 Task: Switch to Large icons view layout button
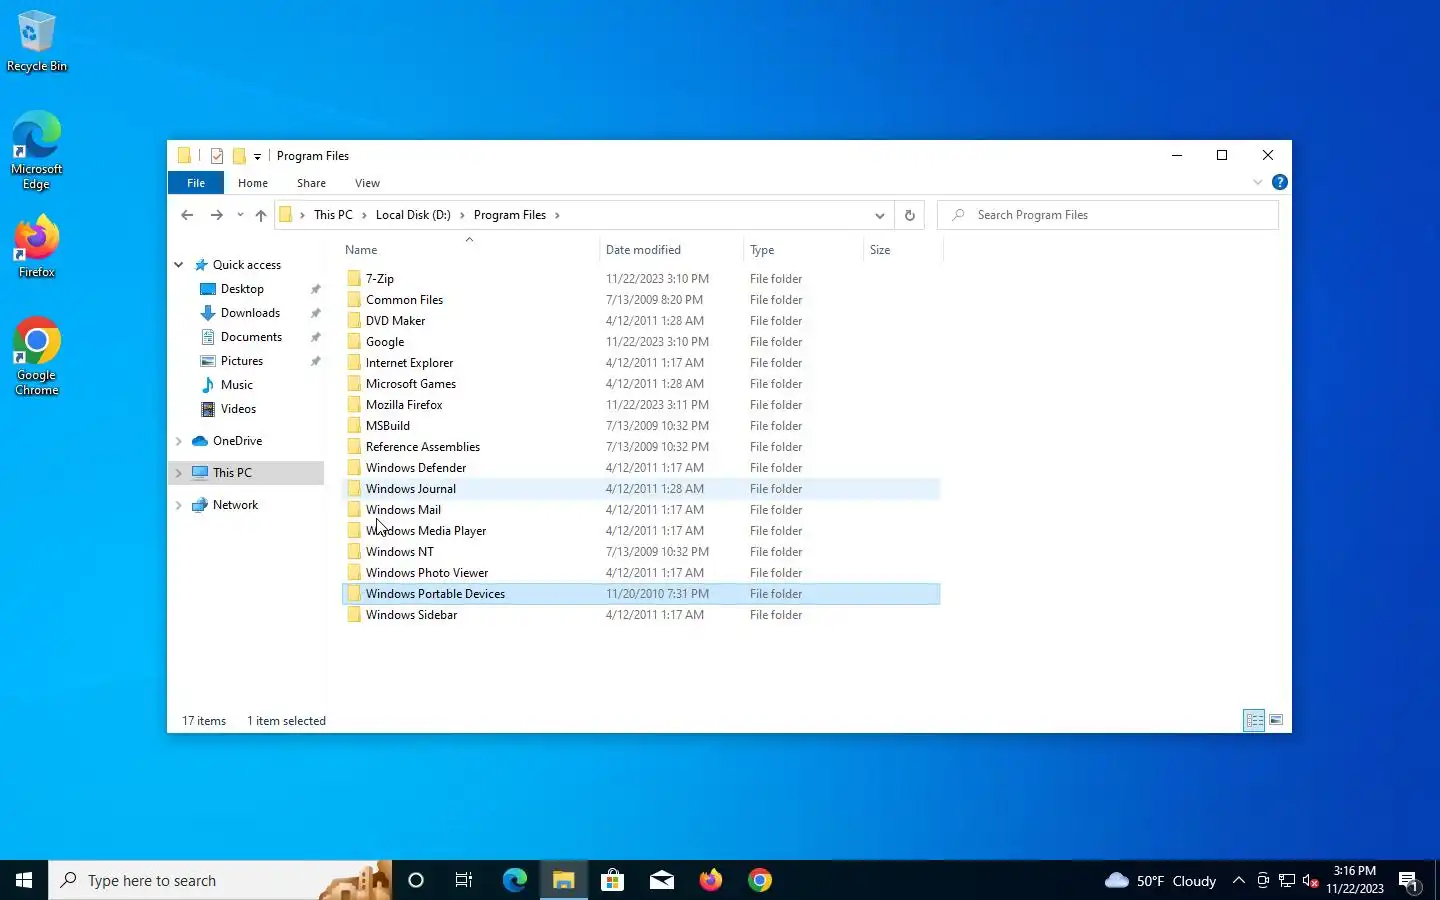(x=1276, y=720)
